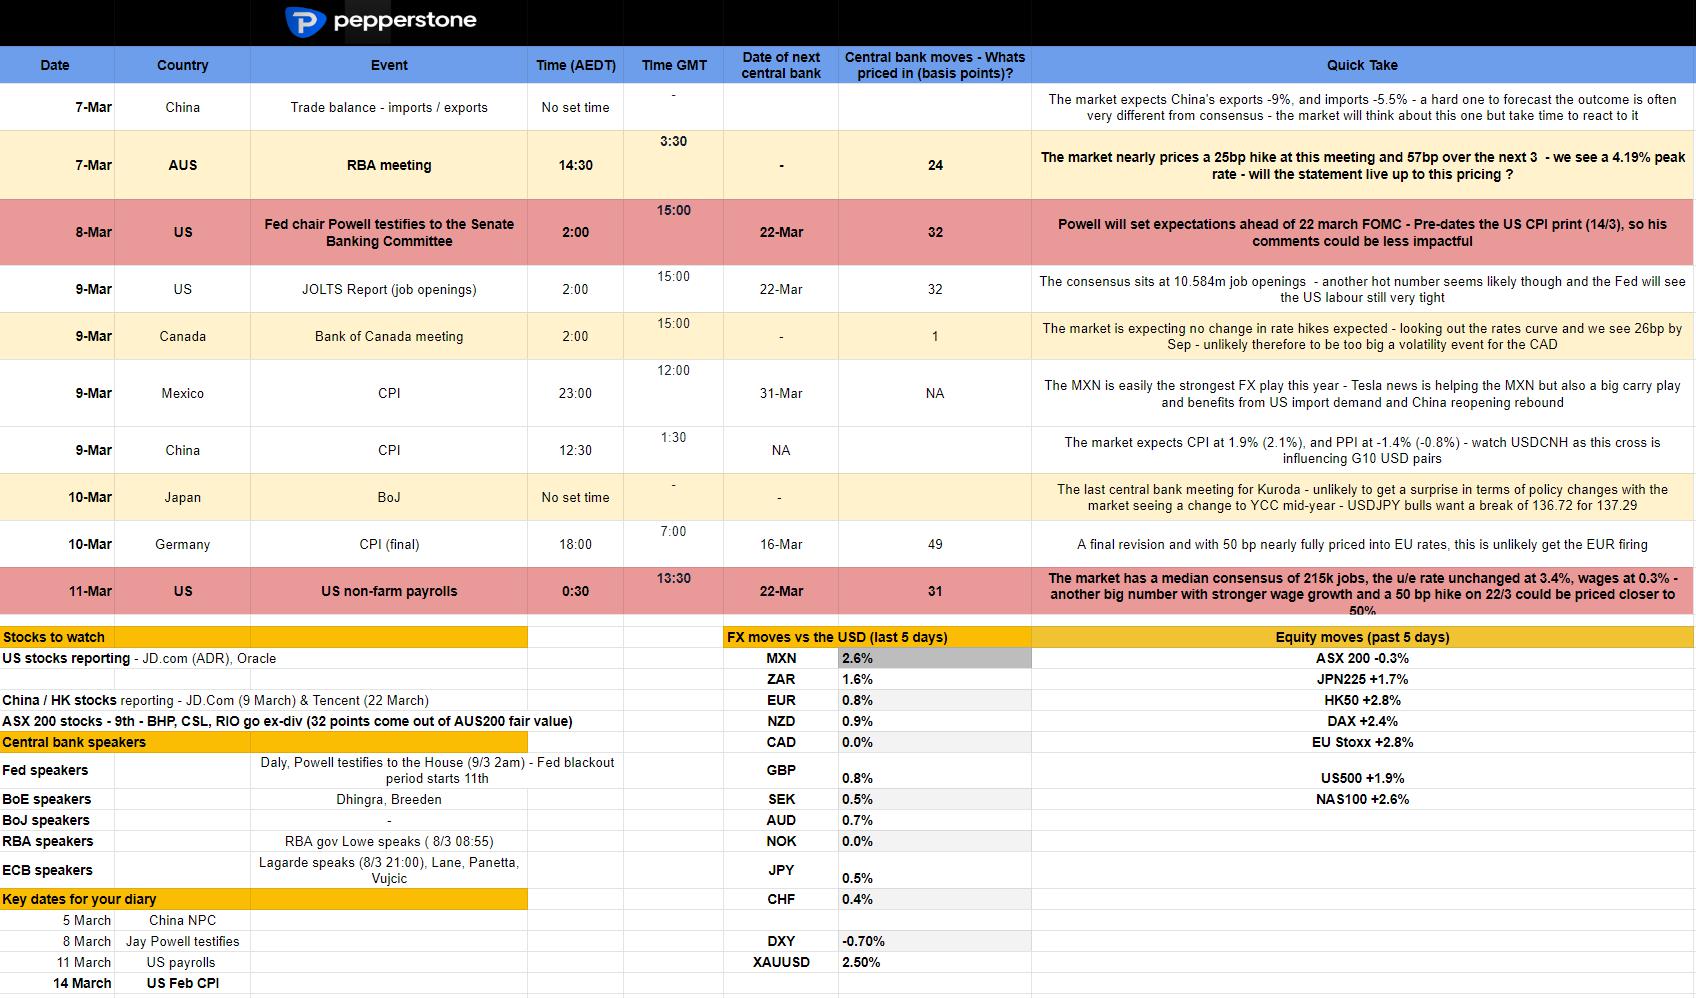Select 'FX moves vs the USD' header
This screenshot has width=1696, height=998.
(x=877, y=637)
